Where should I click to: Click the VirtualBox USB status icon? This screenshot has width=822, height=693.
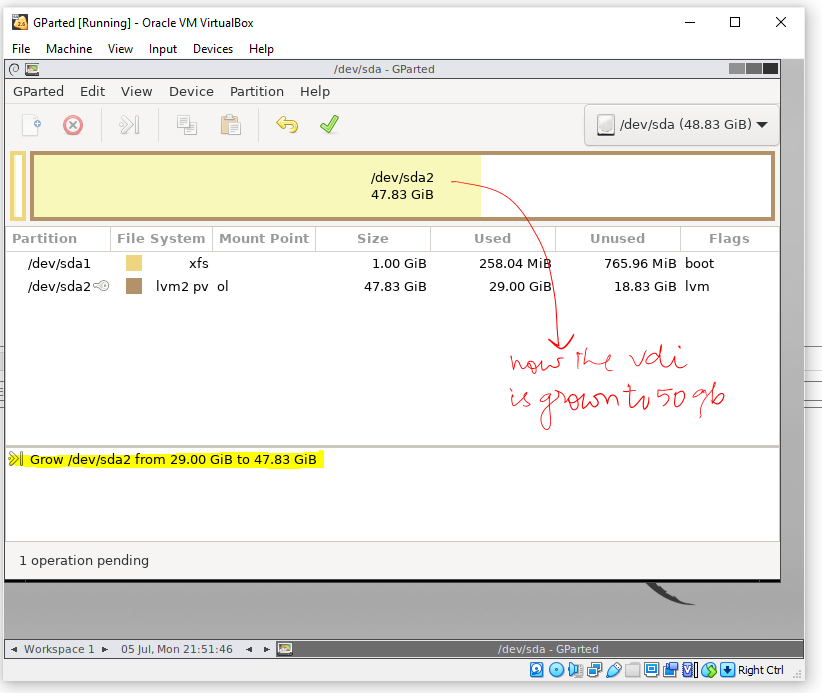(613, 670)
